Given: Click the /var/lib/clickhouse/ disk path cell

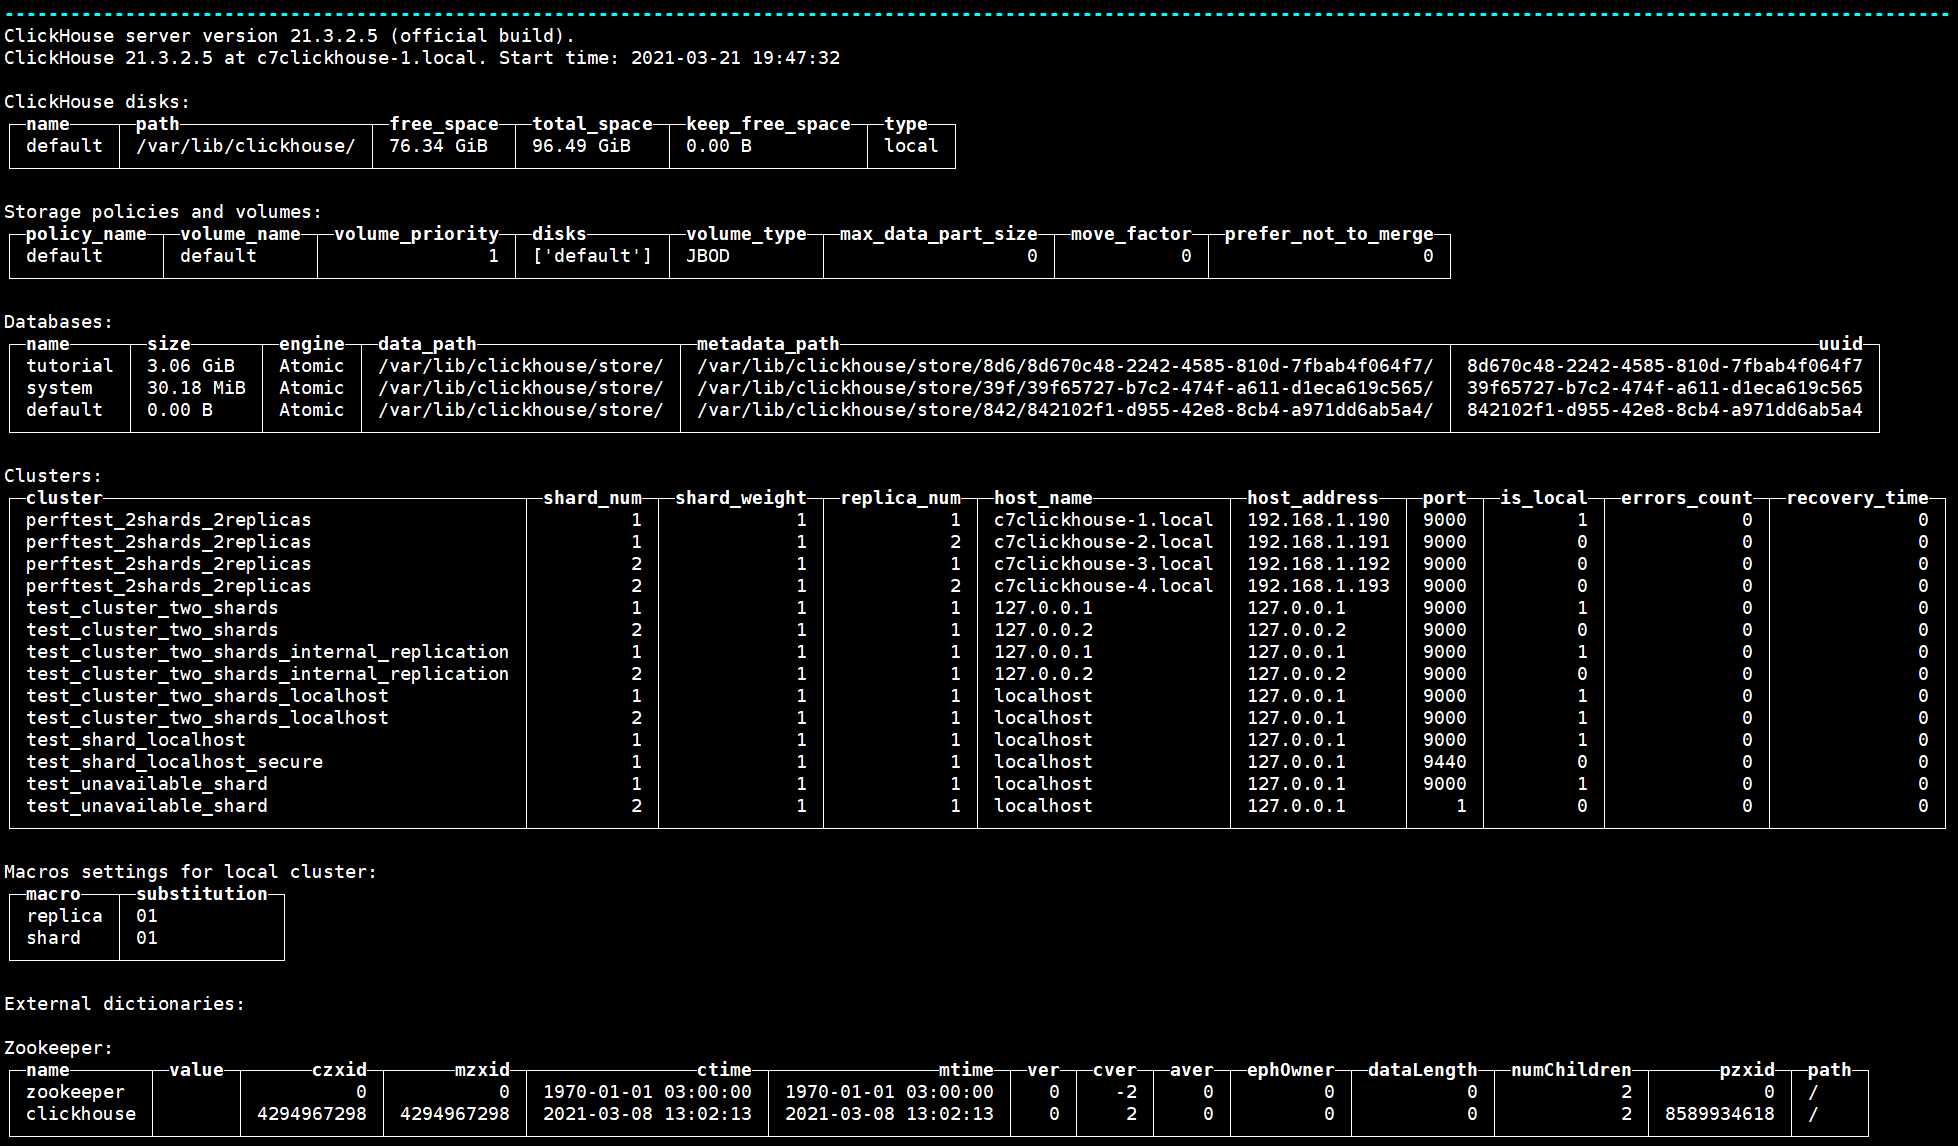Looking at the screenshot, I should [245, 146].
